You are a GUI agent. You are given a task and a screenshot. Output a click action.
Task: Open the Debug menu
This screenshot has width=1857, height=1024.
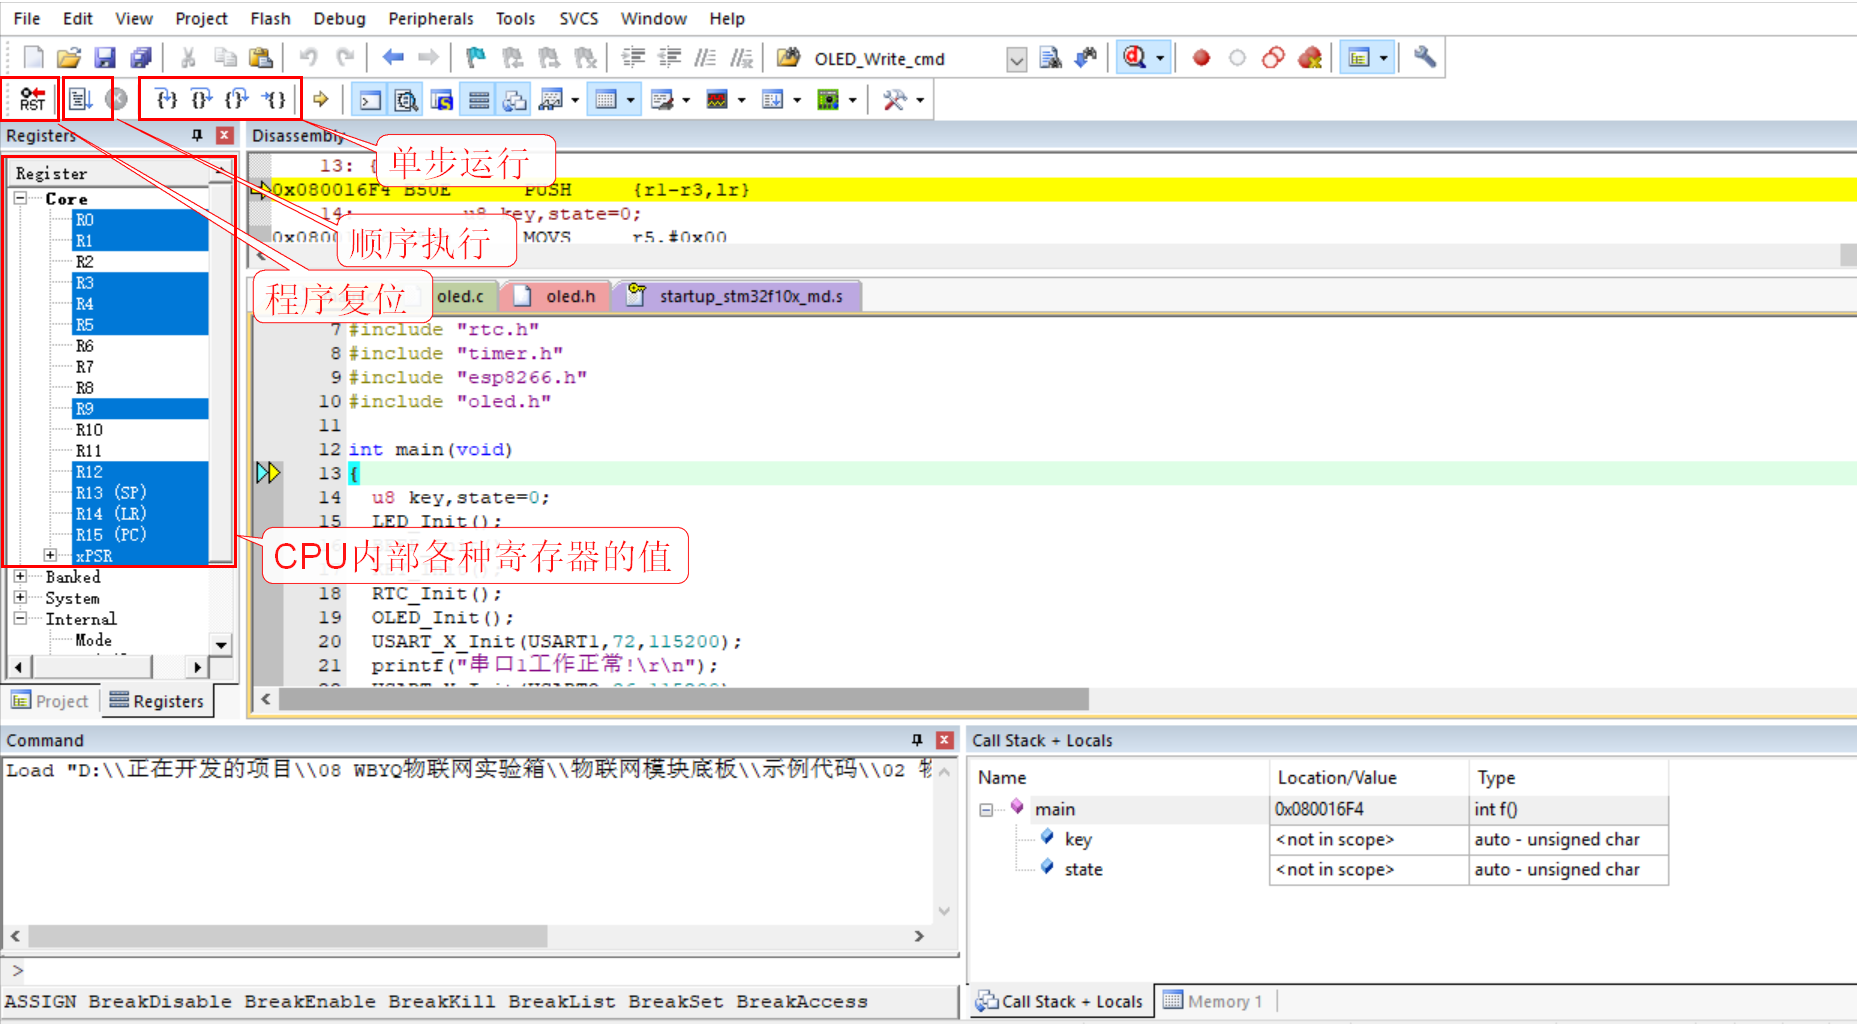[x=339, y=18]
